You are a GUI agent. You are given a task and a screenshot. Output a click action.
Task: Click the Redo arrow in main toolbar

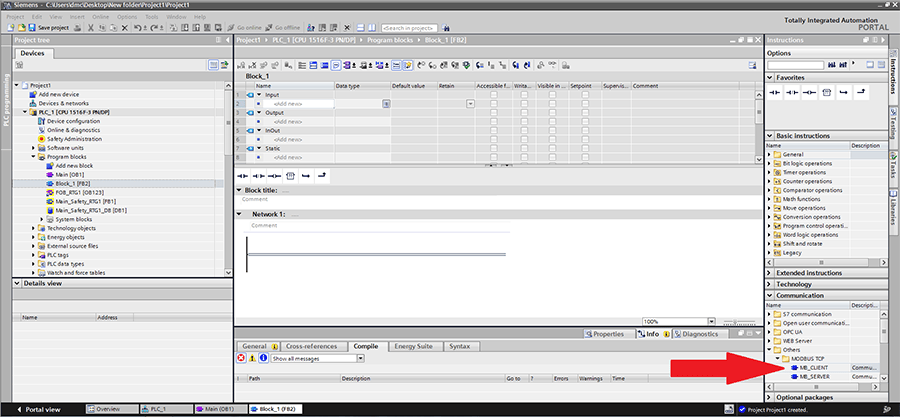[153, 28]
